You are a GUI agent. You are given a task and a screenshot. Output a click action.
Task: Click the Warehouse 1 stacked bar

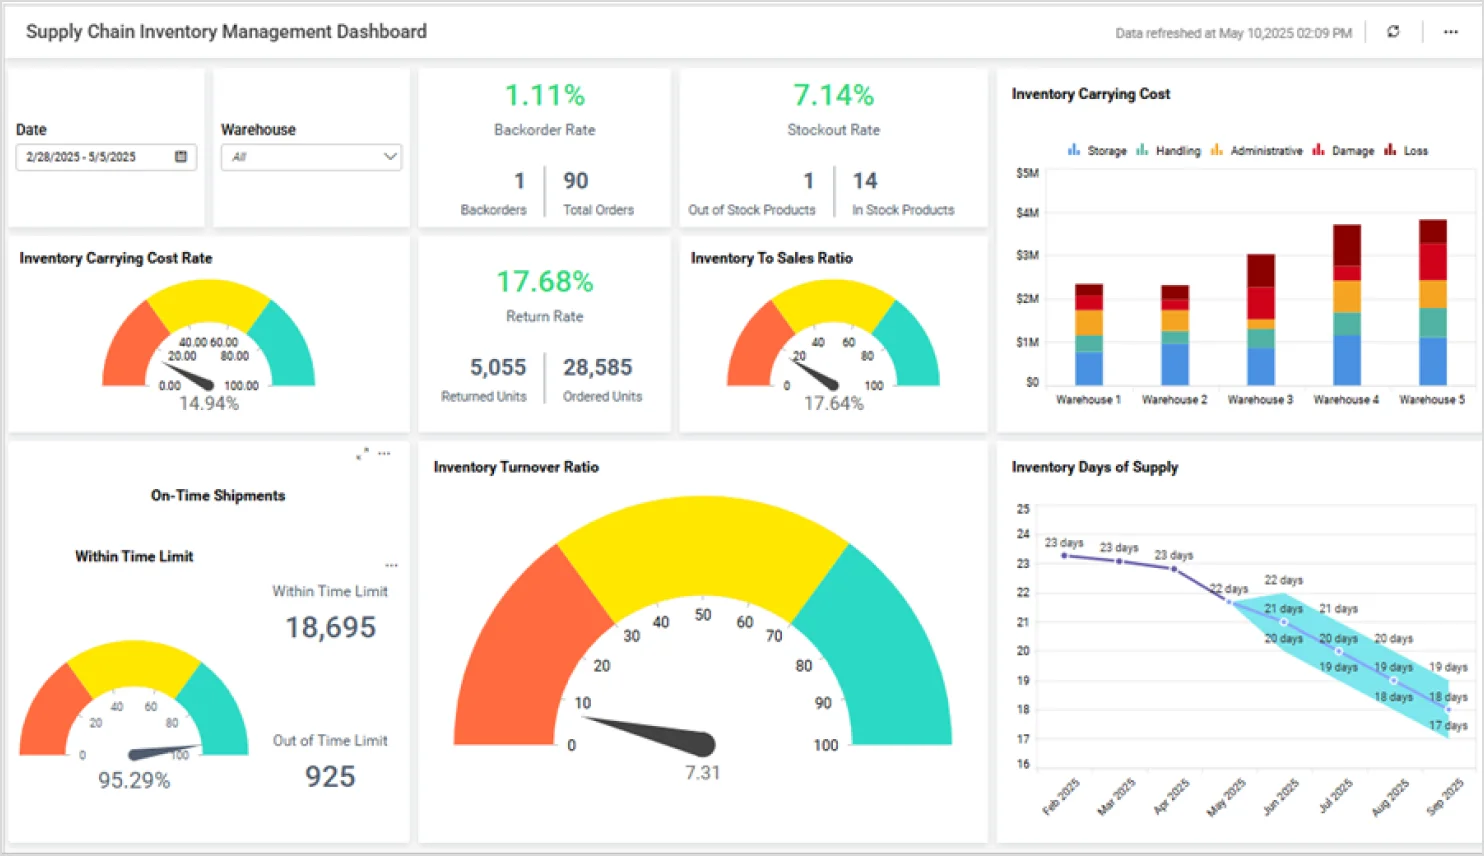pyautogui.click(x=1089, y=335)
